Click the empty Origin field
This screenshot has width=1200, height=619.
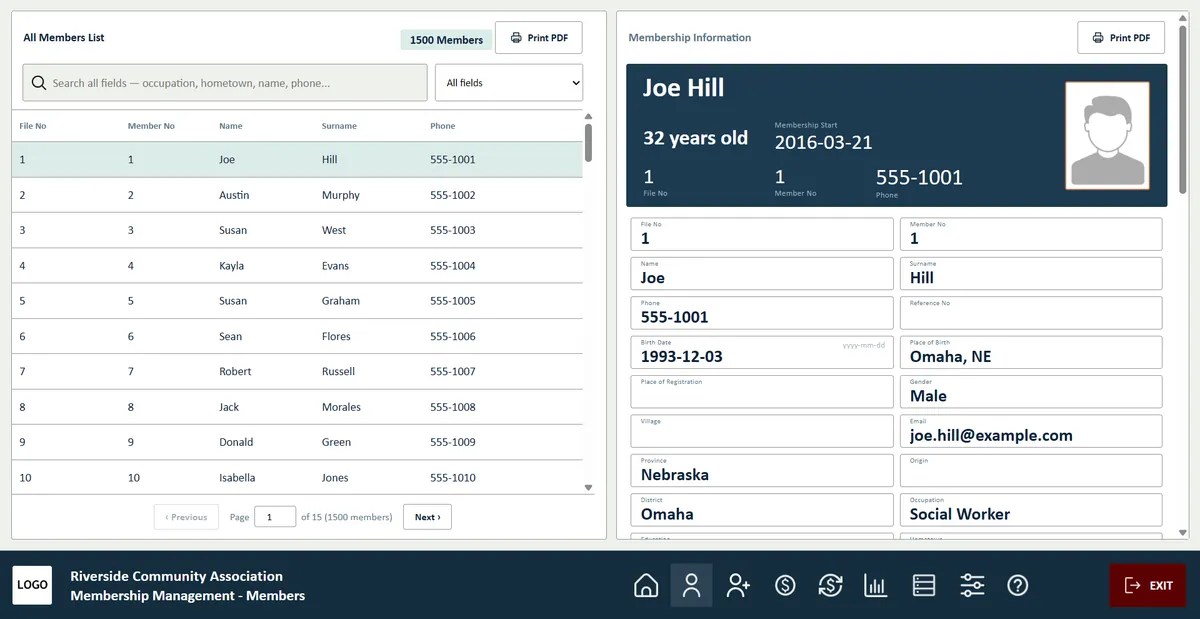click(1031, 471)
